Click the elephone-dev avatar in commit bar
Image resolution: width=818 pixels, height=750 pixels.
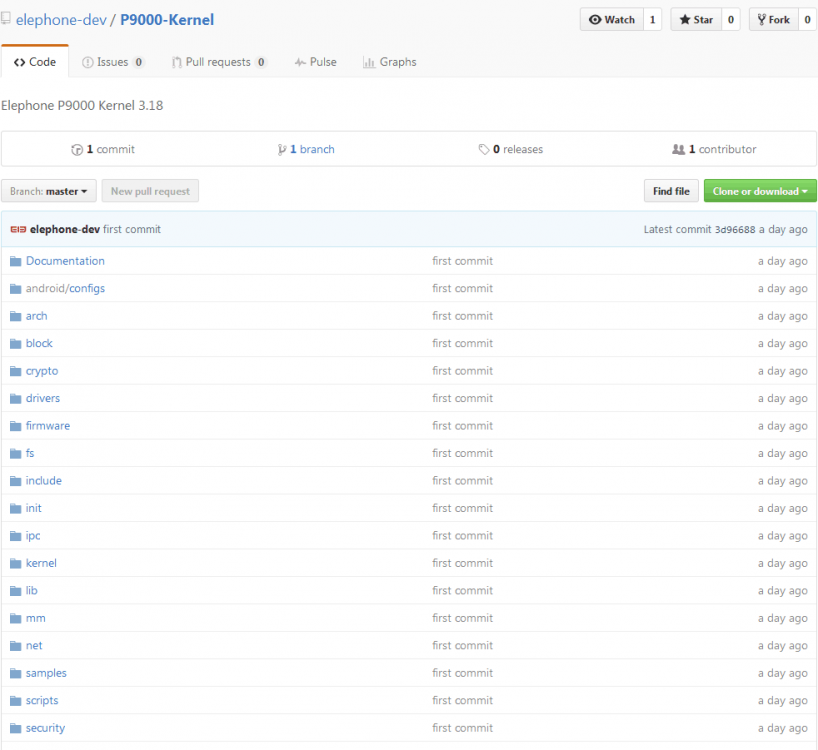(18, 230)
